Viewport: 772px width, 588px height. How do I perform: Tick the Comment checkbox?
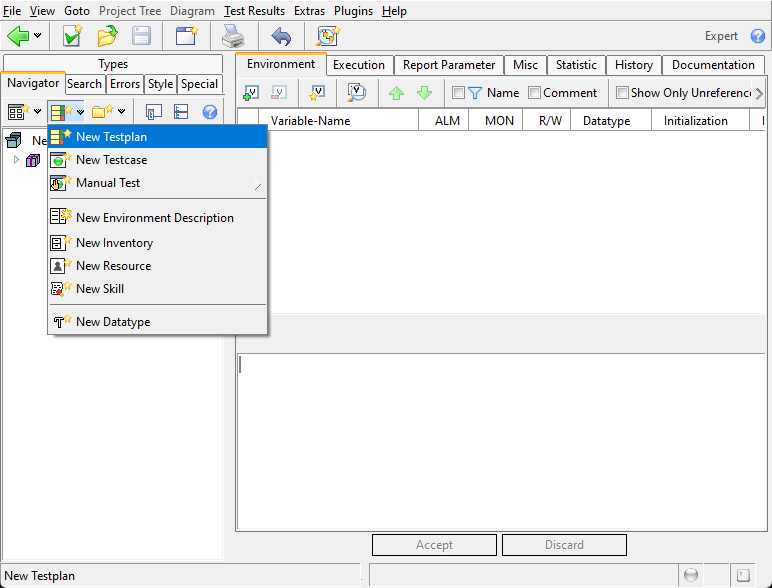tap(534, 93)
